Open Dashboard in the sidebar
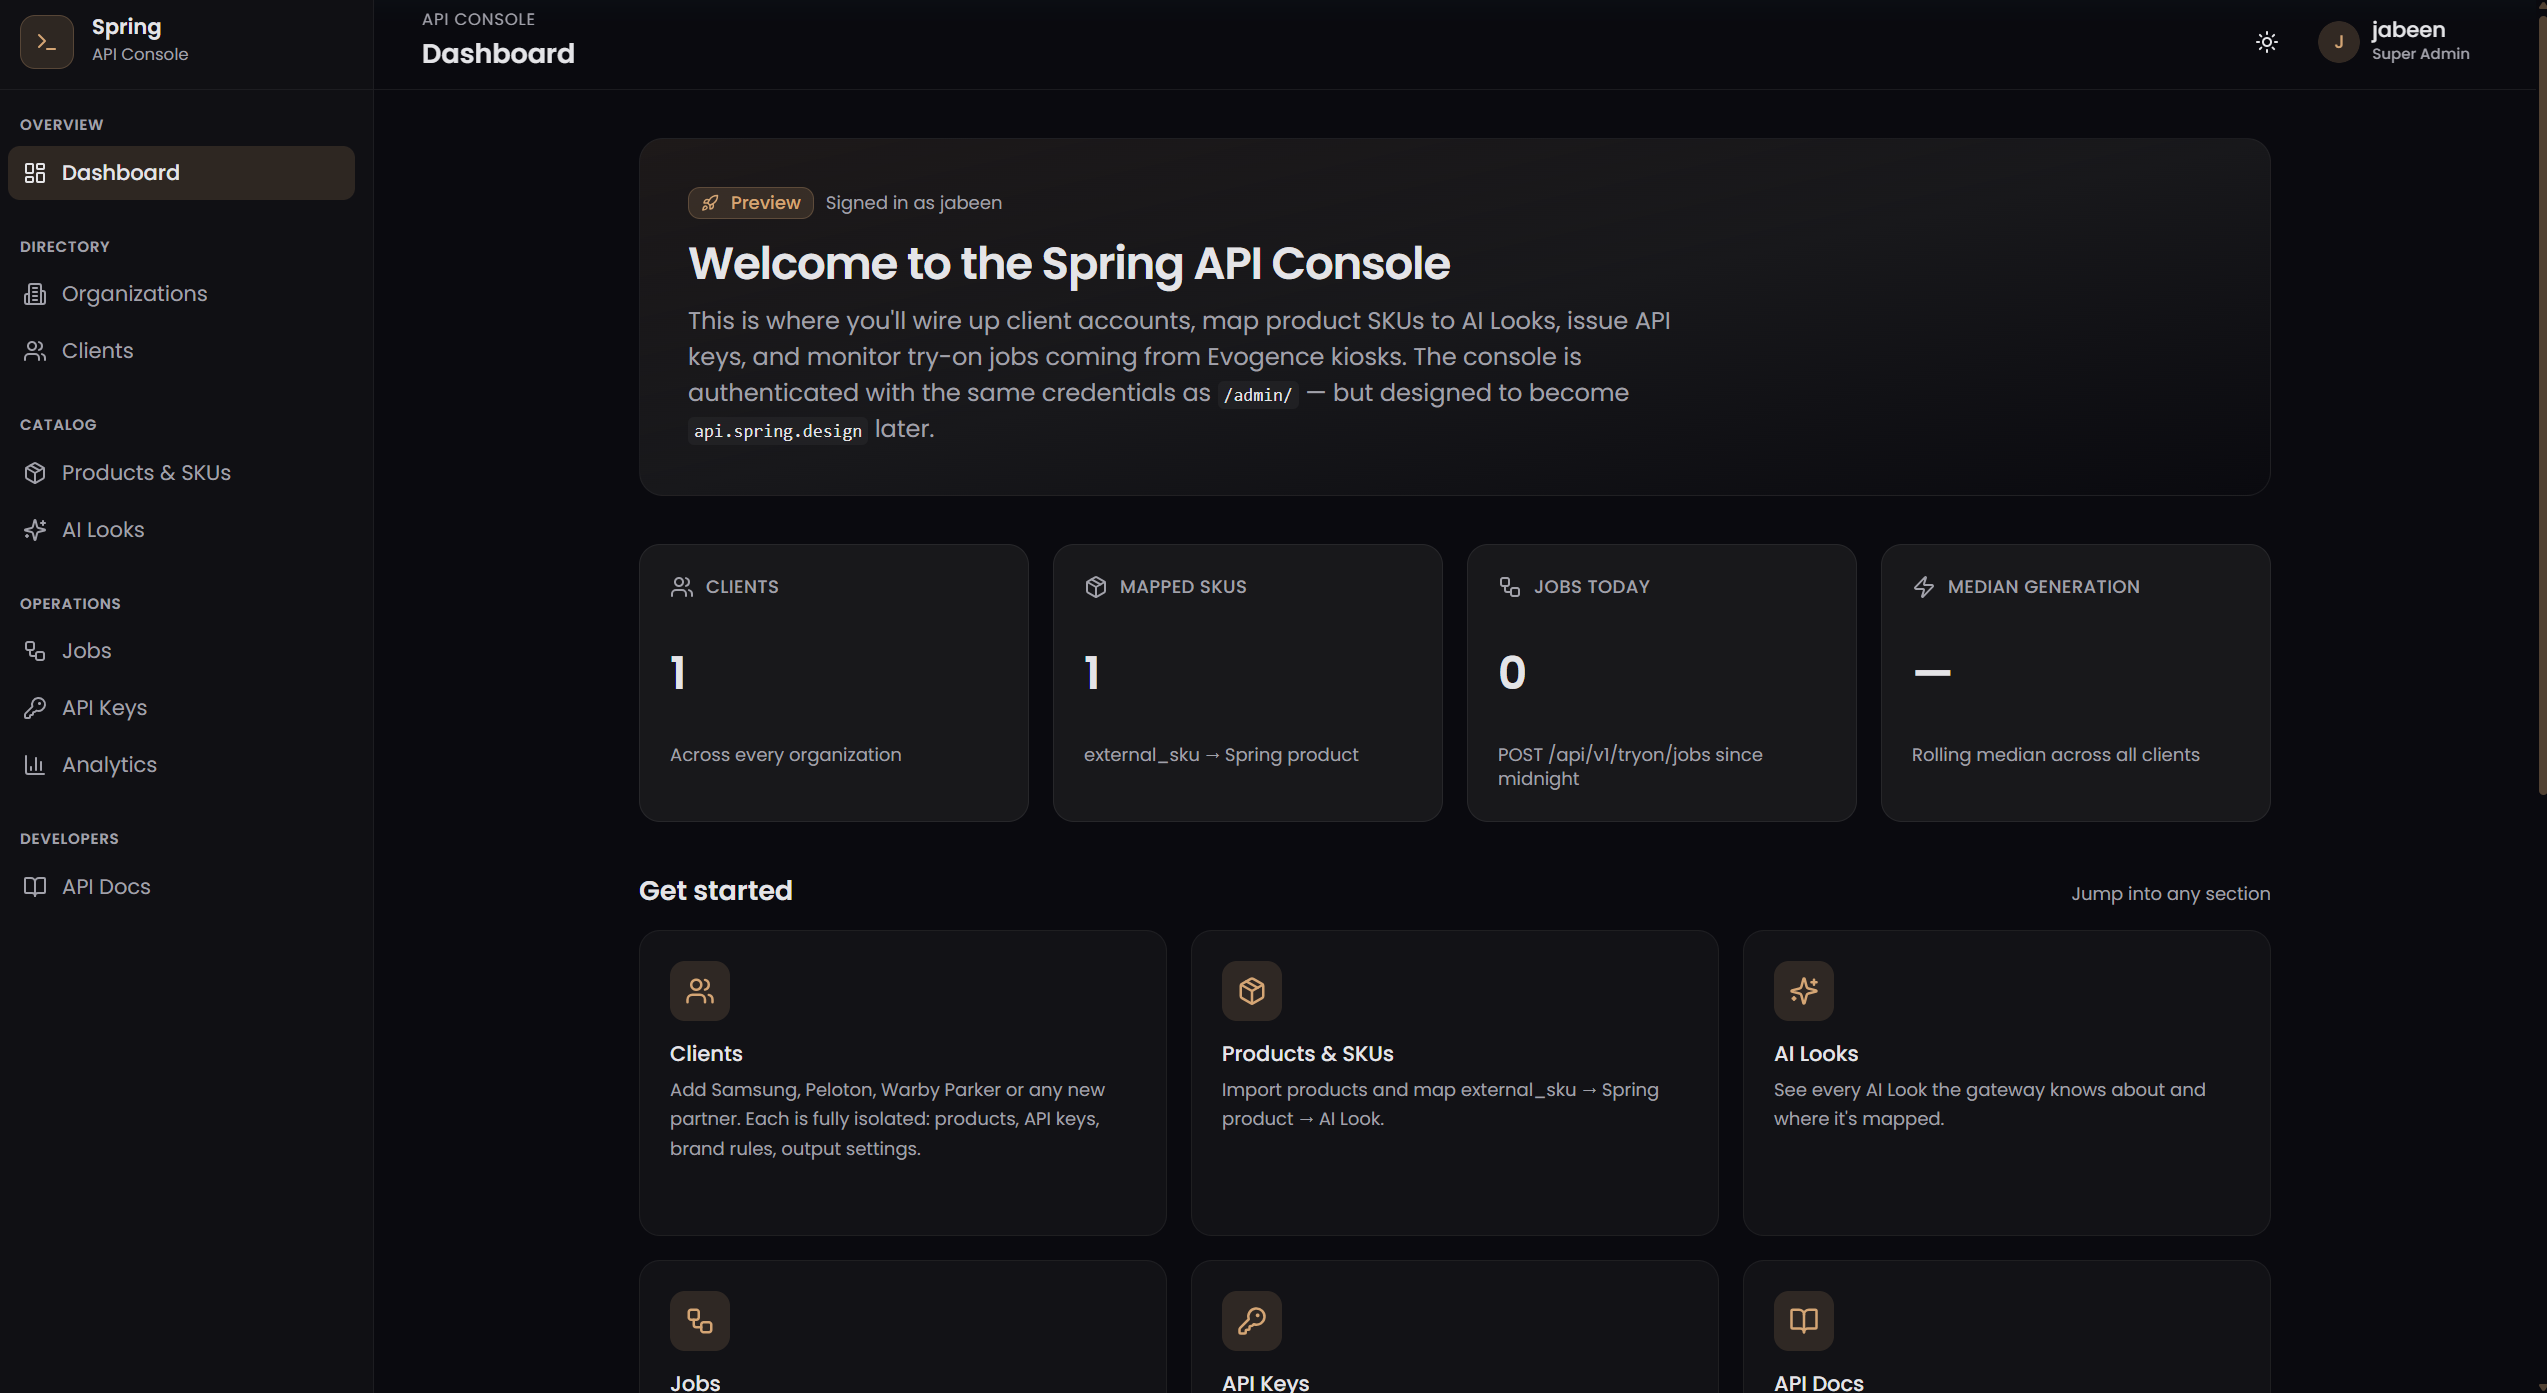Screen dimensions: 2547x1393 (181, 173)
